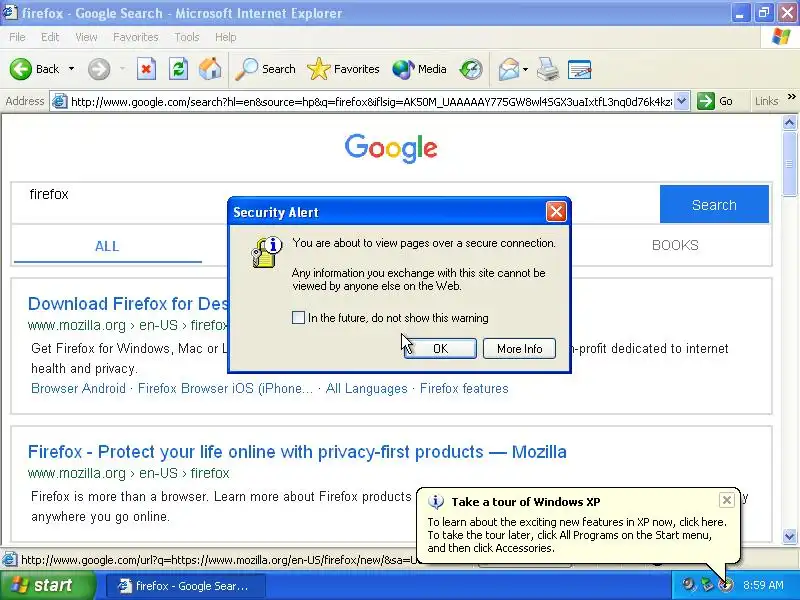Click the page scrollbar up arrow
The height and width of the screenshot is (600, 800).
click(x=789, y=122)
